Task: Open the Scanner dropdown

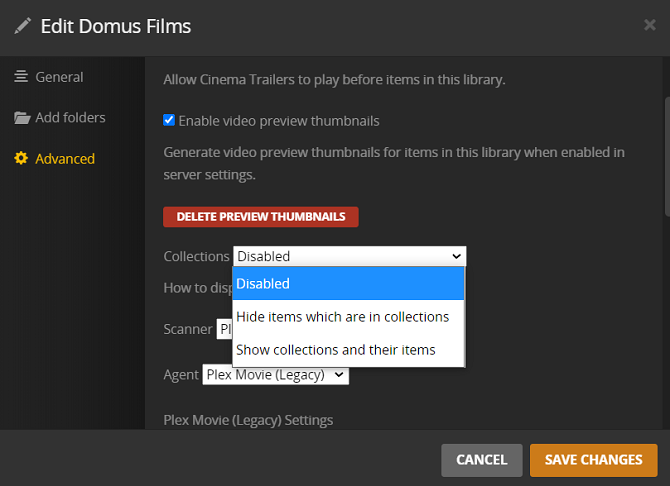Action: (224, 328)
